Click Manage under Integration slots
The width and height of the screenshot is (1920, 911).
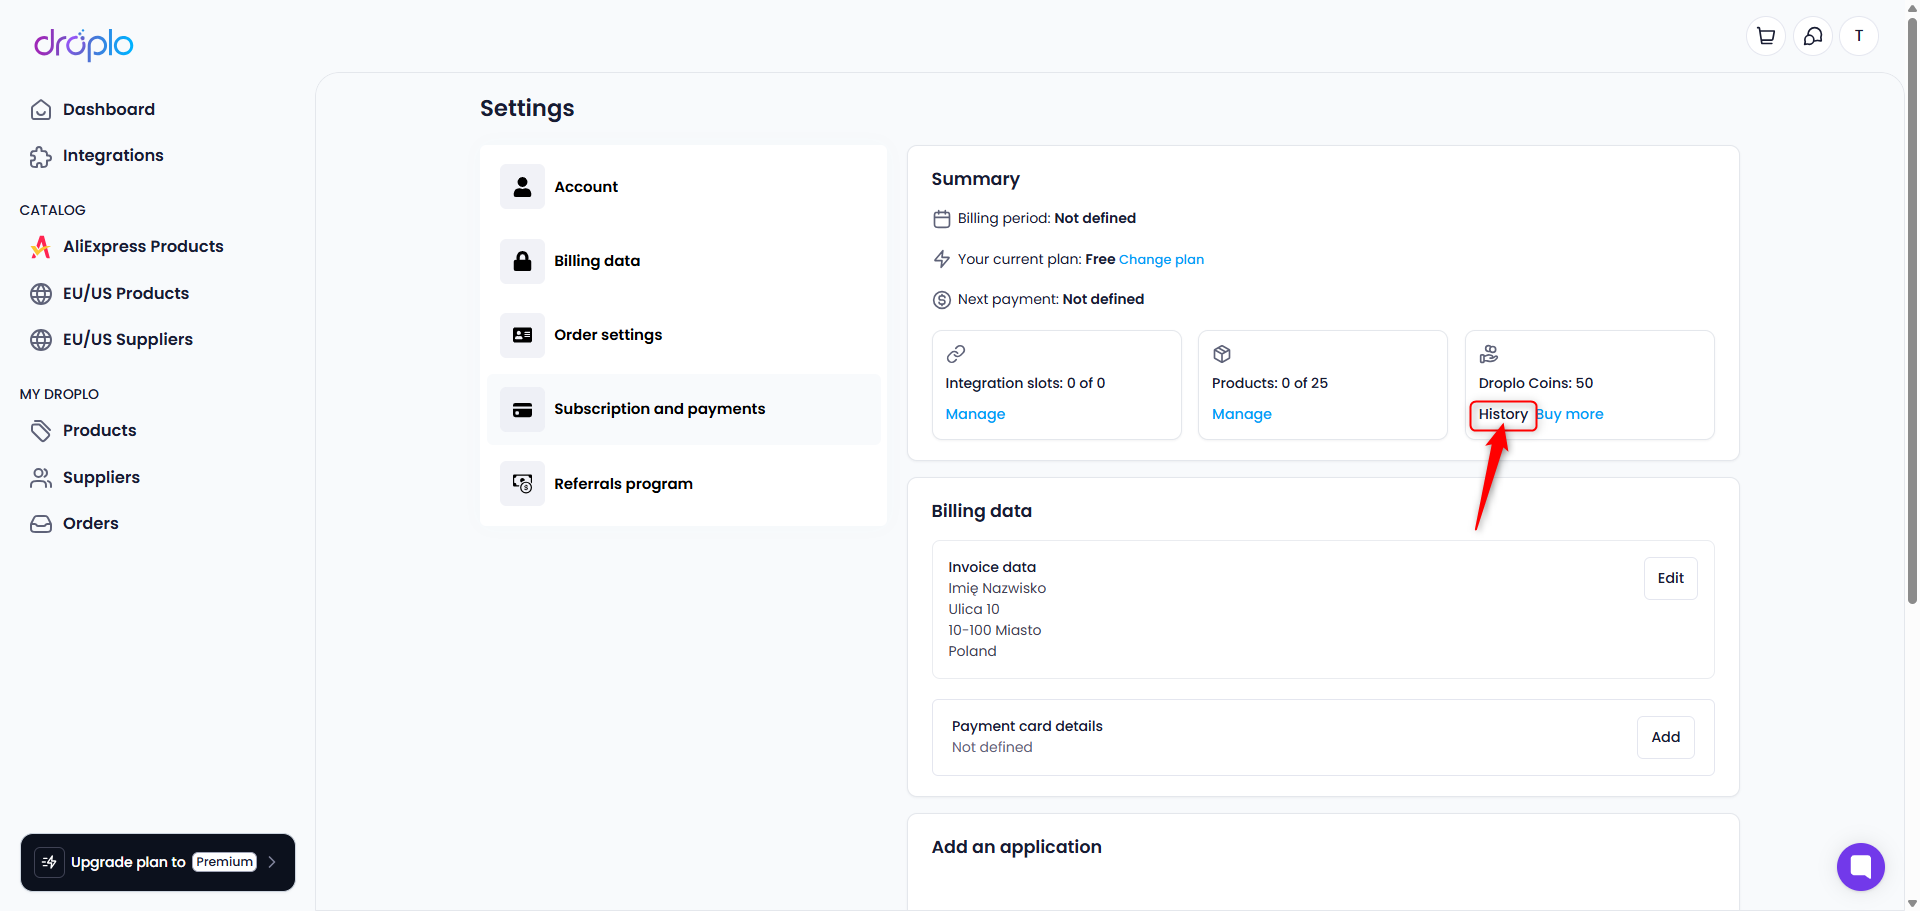tap(975, 414)
